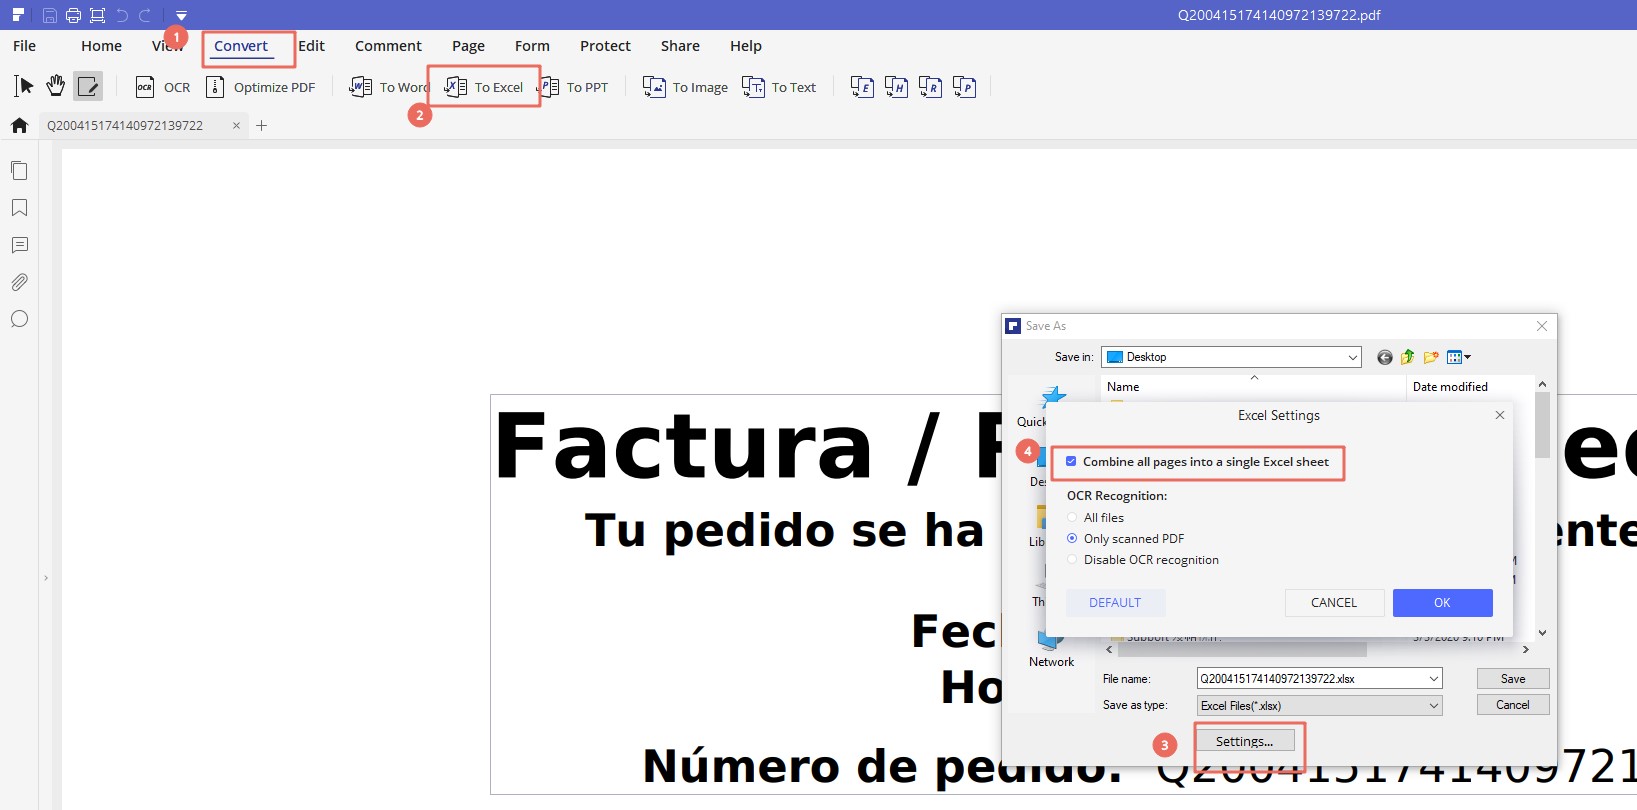
Task: Switch to the Comment tab
Action: (x=388, y=46)
